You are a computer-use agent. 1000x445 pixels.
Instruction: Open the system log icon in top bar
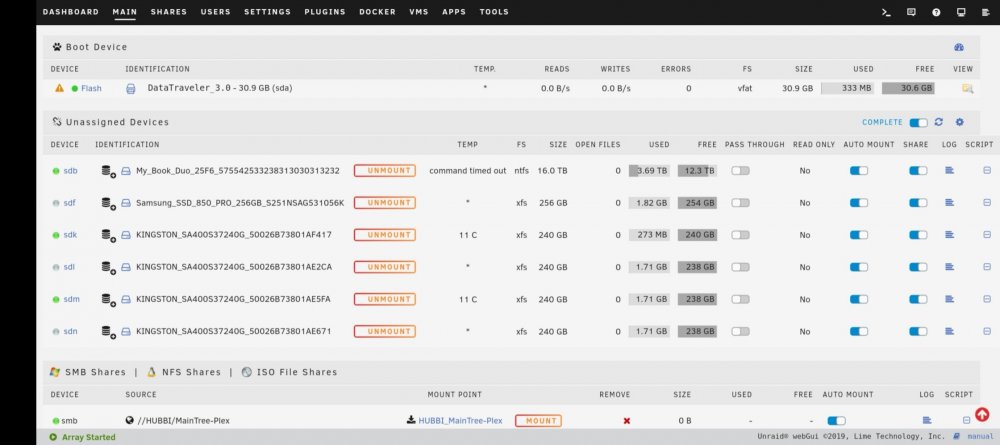click(986, 12)
